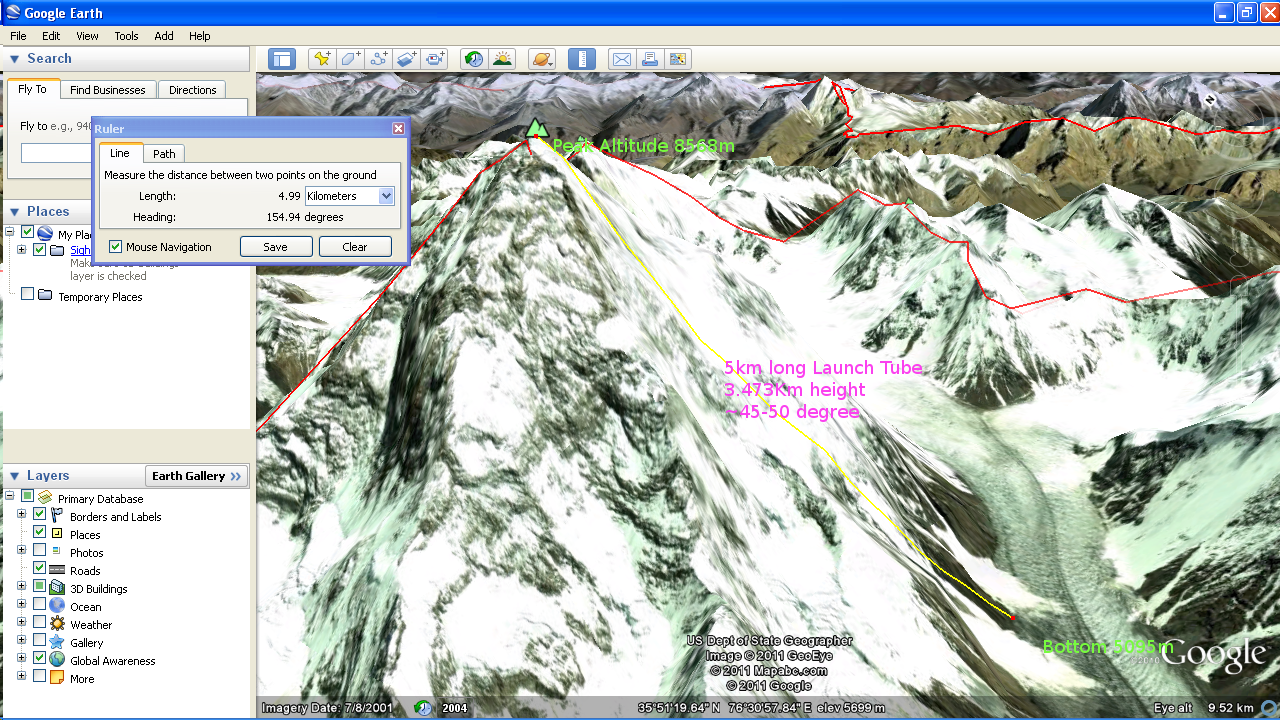Viewport: 1280px width, 720px height.
Task: Open the Edit menu
Action: coord(51,36)
